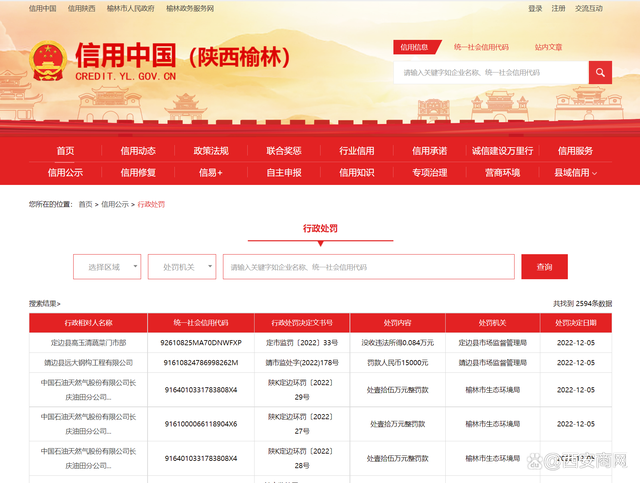Image resolution: width=640 pixels, height=483 pixels.
Task: Open the 专项治理 nav item
Action: click(429, 173)
